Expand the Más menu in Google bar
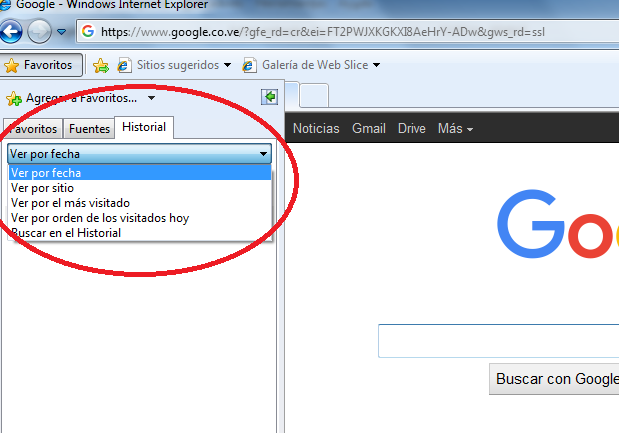Screen dimensions: 619x433 455,128
